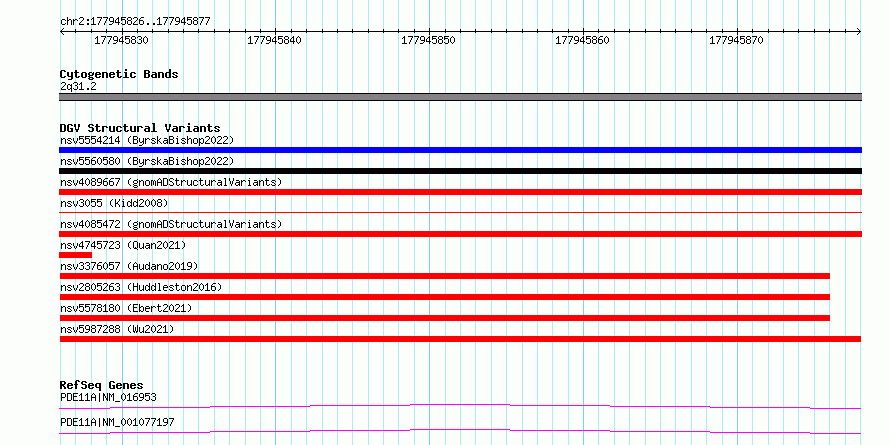Screen dimensions: 890x445
Task: Open the nsv3376057 (Audano2019) label
Action: coord(129,266)
